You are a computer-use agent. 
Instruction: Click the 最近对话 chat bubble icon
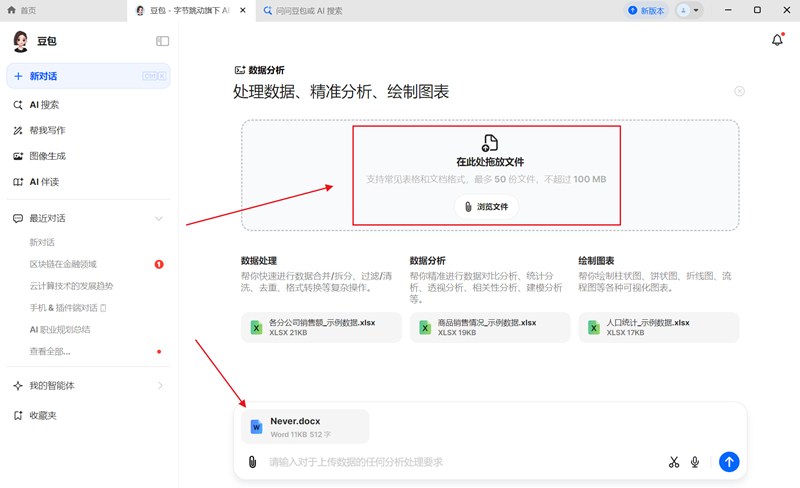[18, 218]
